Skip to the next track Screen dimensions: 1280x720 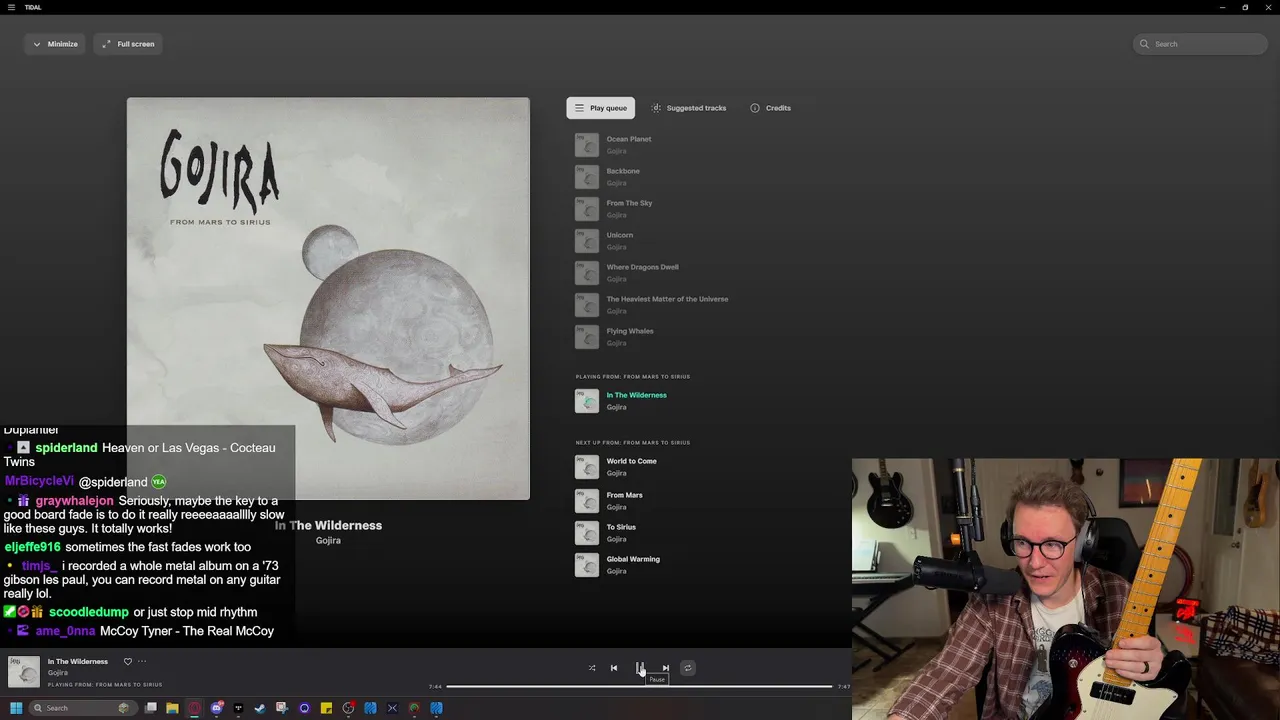point(665,668)
